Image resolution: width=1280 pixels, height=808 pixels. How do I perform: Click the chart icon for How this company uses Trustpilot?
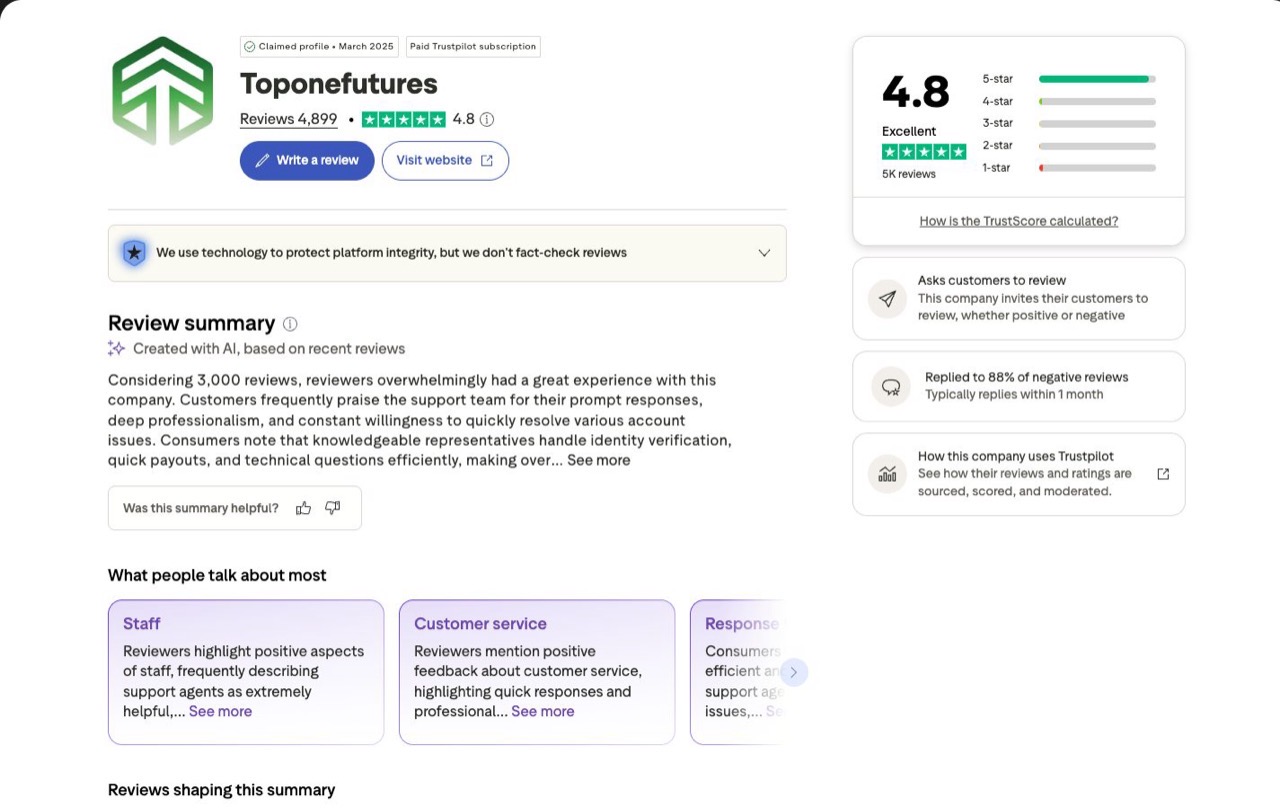[888, 474]
